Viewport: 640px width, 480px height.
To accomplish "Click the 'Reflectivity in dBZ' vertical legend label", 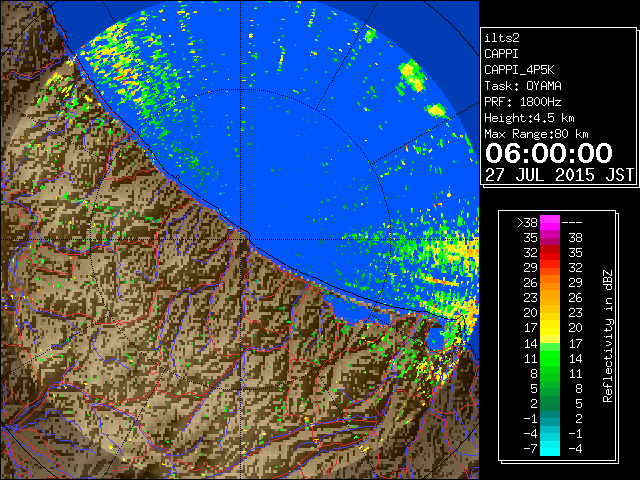I will click(607, 336).
